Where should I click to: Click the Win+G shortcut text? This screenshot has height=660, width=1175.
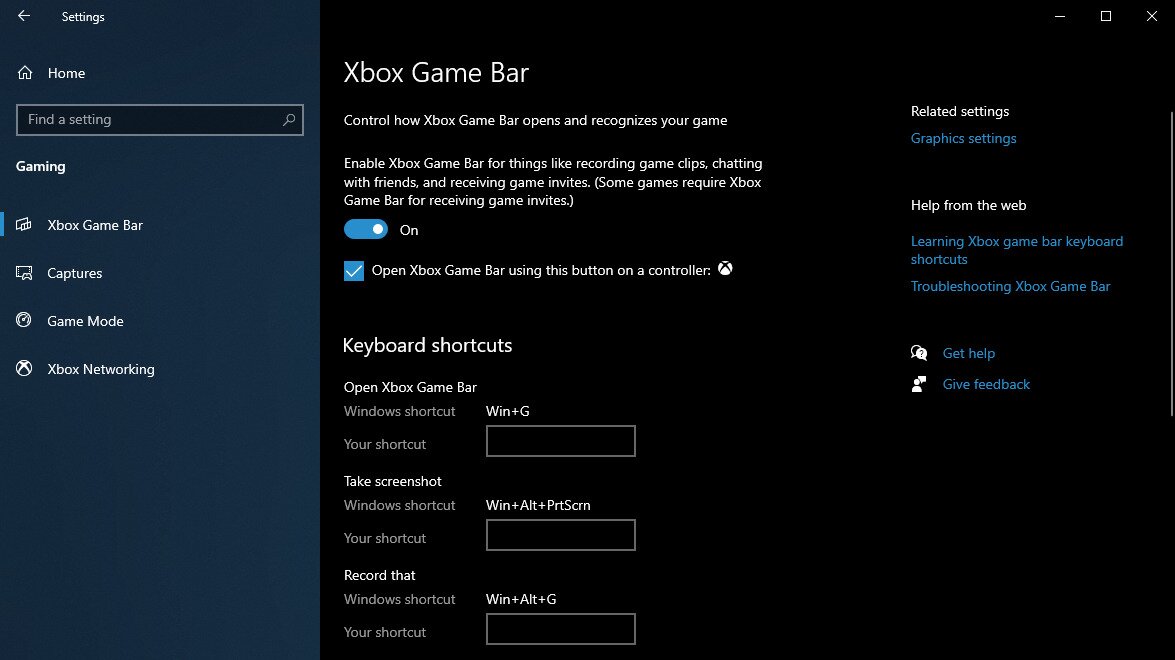[x=507, y=411]
